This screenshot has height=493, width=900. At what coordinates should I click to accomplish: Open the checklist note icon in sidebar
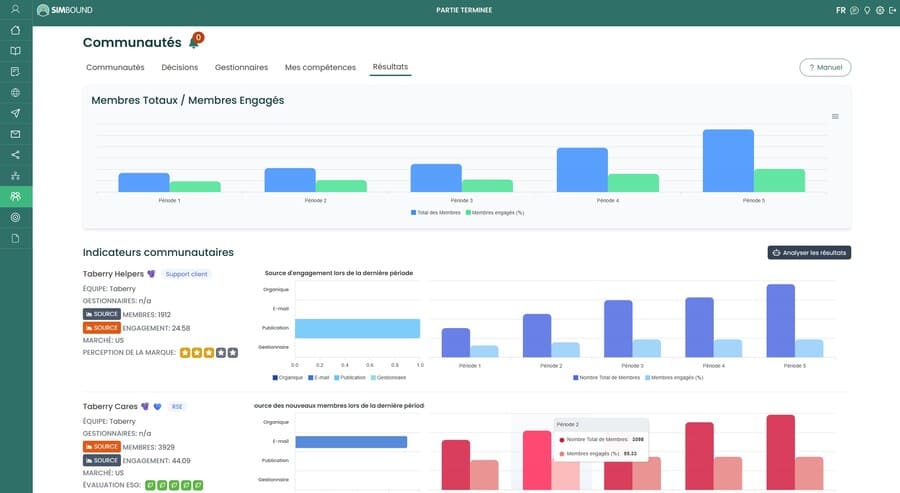coord(15,72)
